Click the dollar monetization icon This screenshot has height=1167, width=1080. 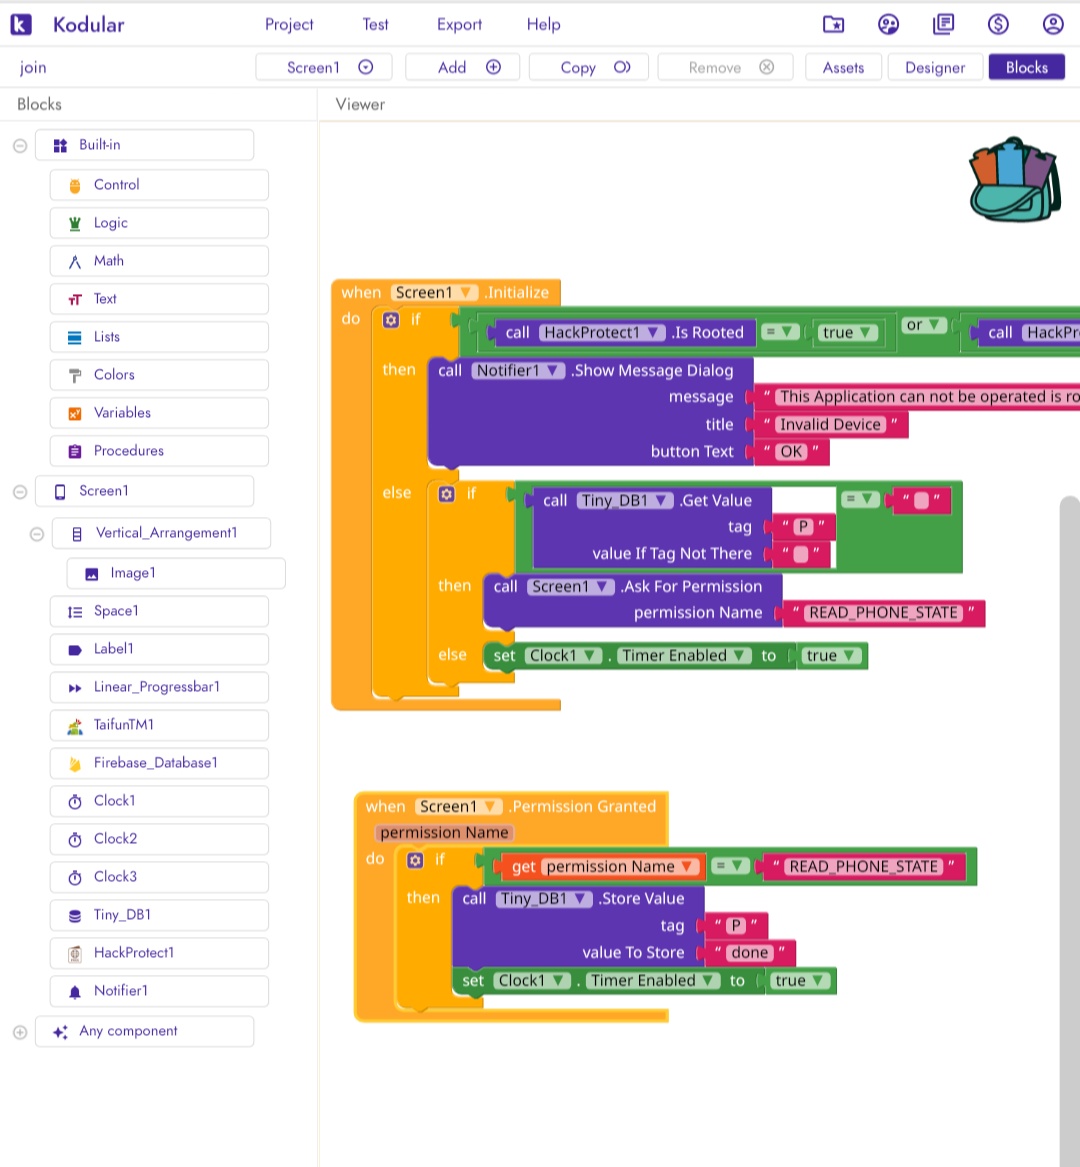(998, 25)
